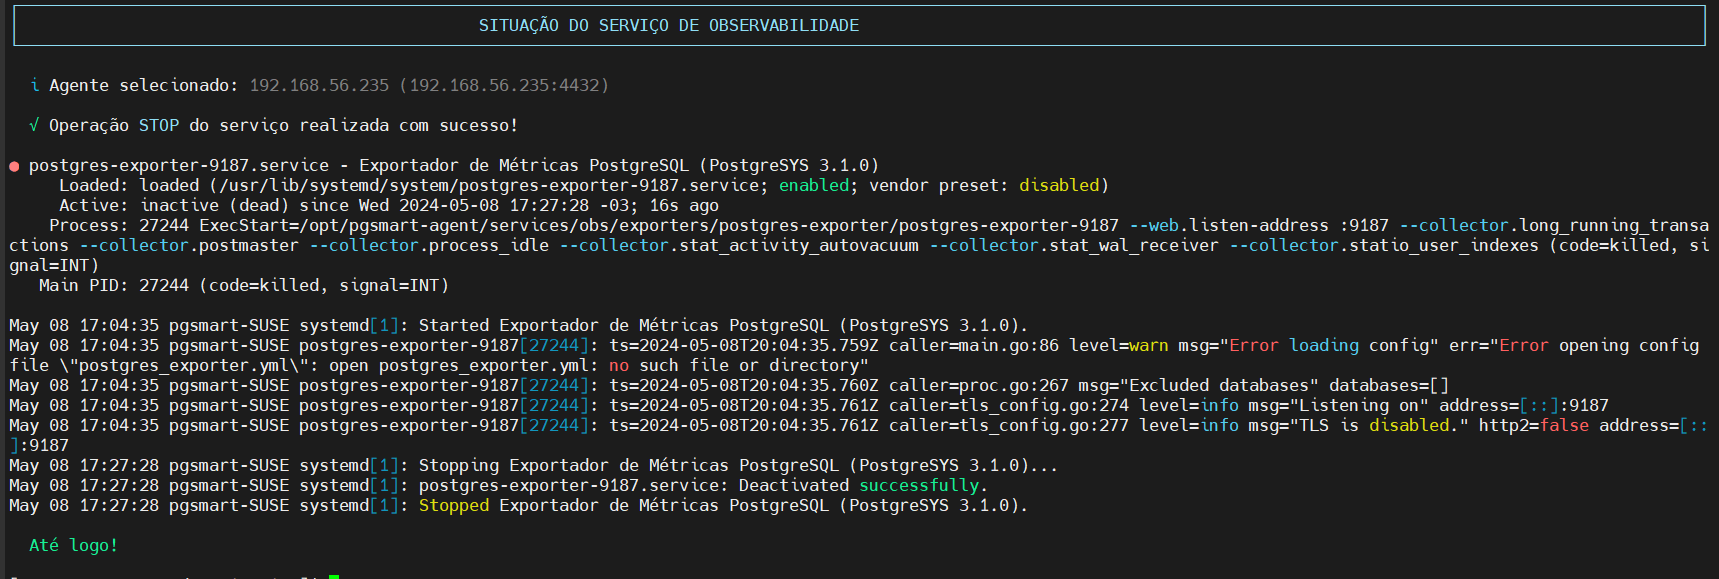Click the unit path '/usr/lib/systemd/system/postgres-exporter-9187.service'
1719x579 pixels.
pyautogui.click(x=489, y=185)
